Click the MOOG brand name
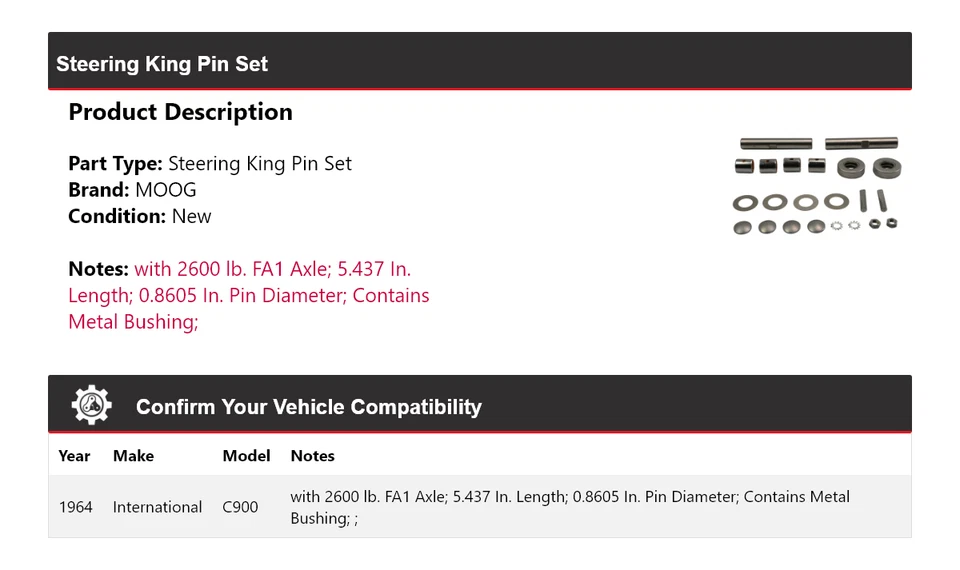The image size is (960, 570). pos(166,190)
